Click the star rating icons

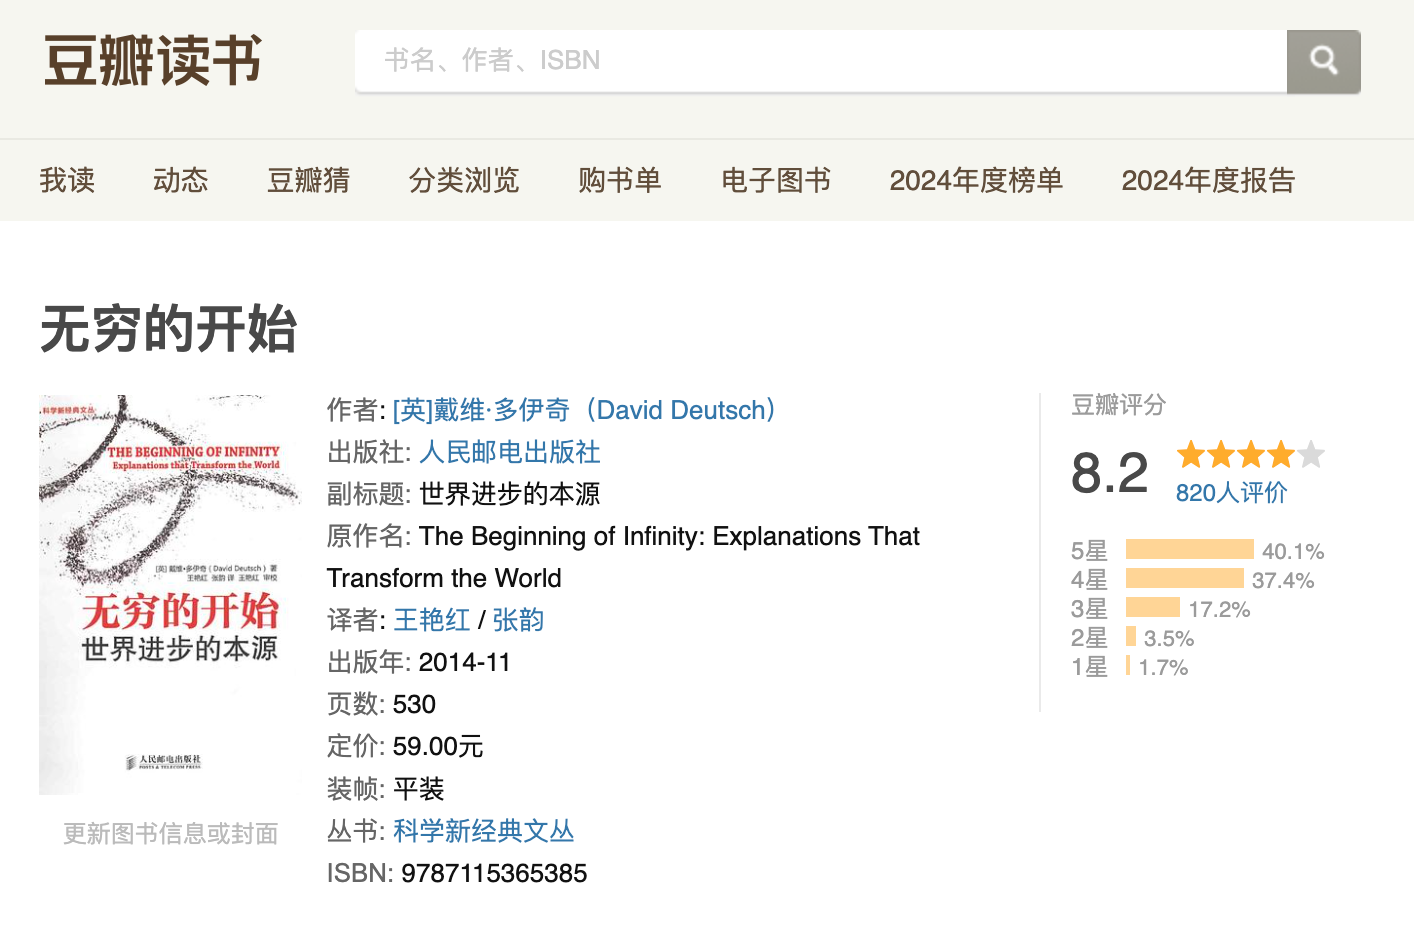[x=1250, y=456]
